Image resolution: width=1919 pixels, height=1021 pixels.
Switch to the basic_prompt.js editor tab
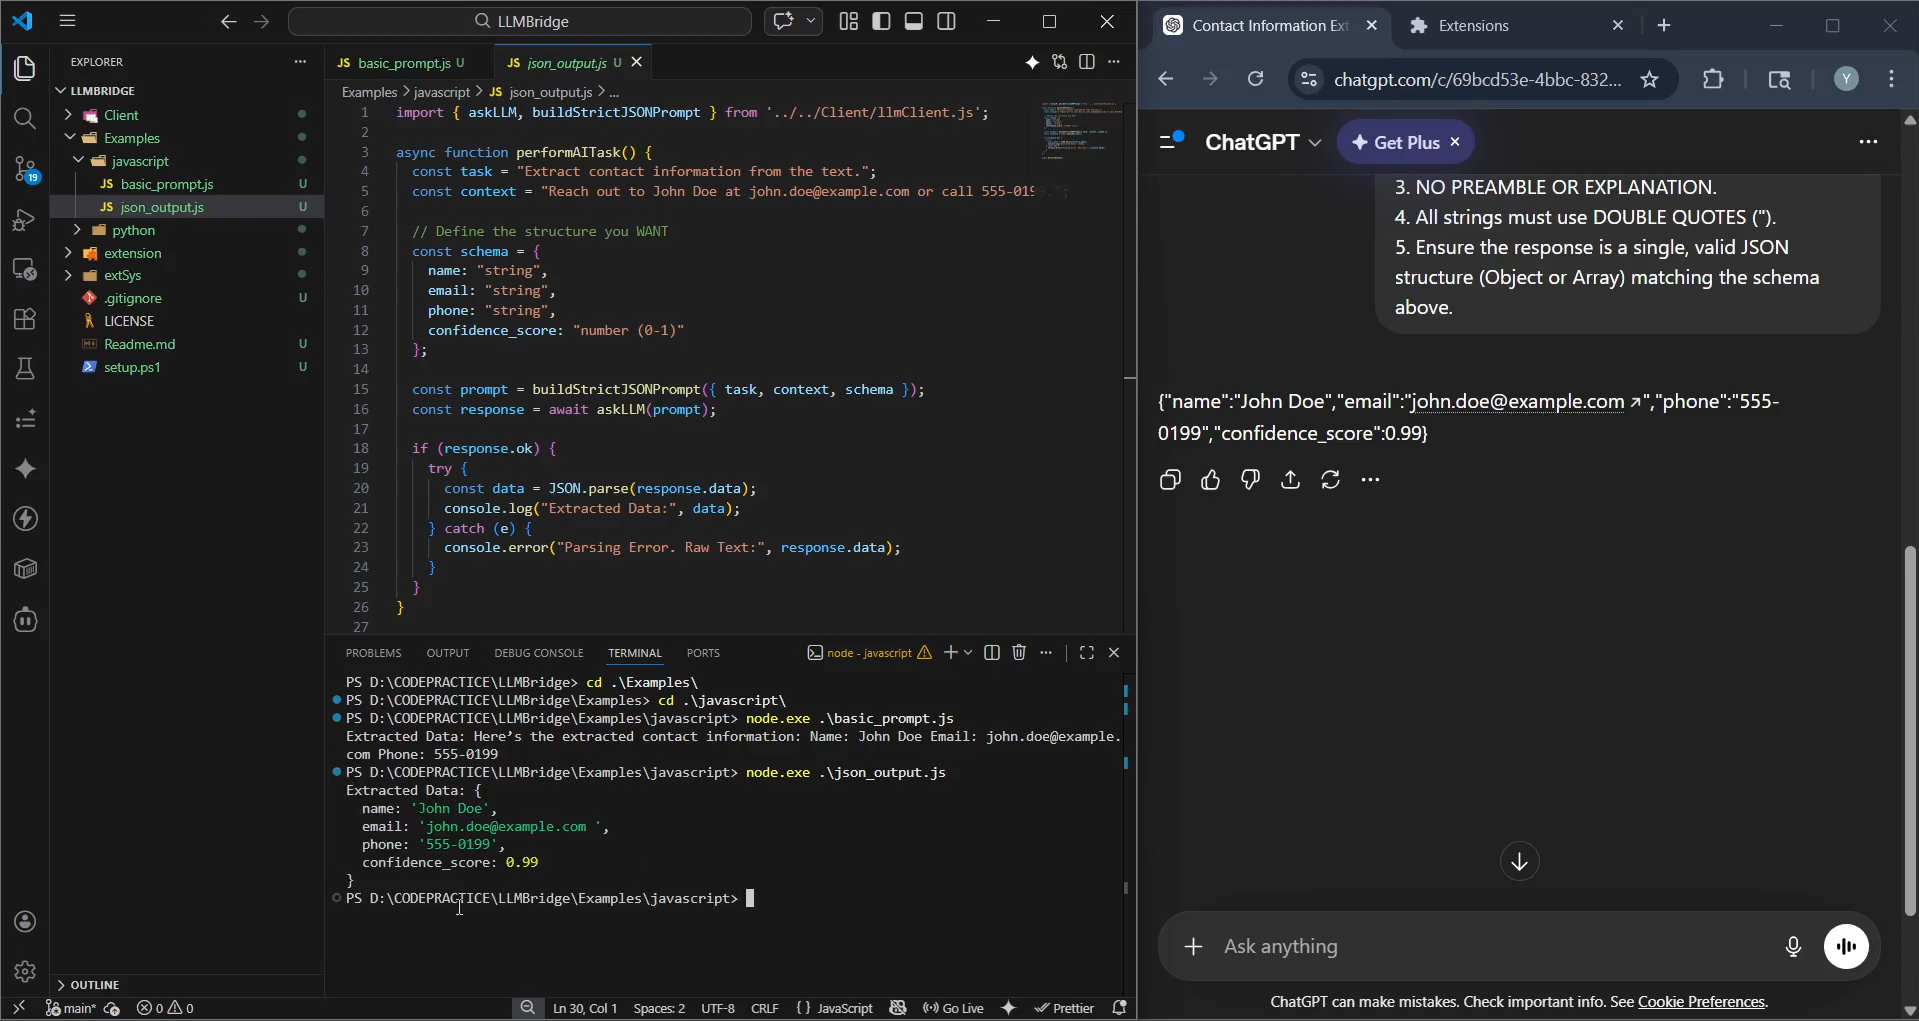click(x=403, y=63)
